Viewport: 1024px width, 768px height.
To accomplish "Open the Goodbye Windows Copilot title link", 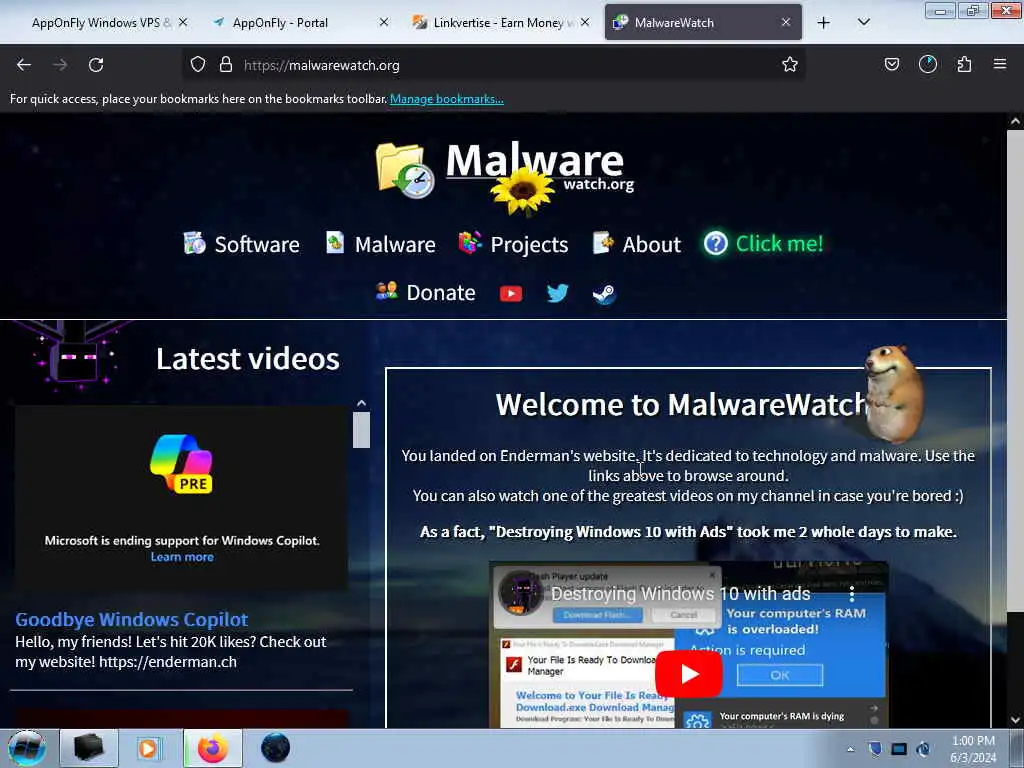I will [132, 620].
